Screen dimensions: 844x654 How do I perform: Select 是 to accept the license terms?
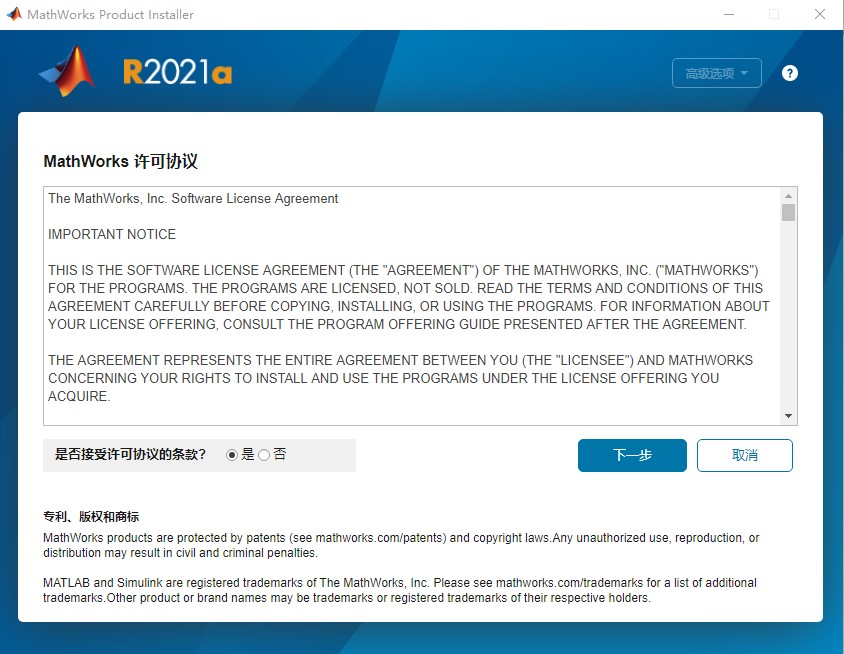[232, 455]
